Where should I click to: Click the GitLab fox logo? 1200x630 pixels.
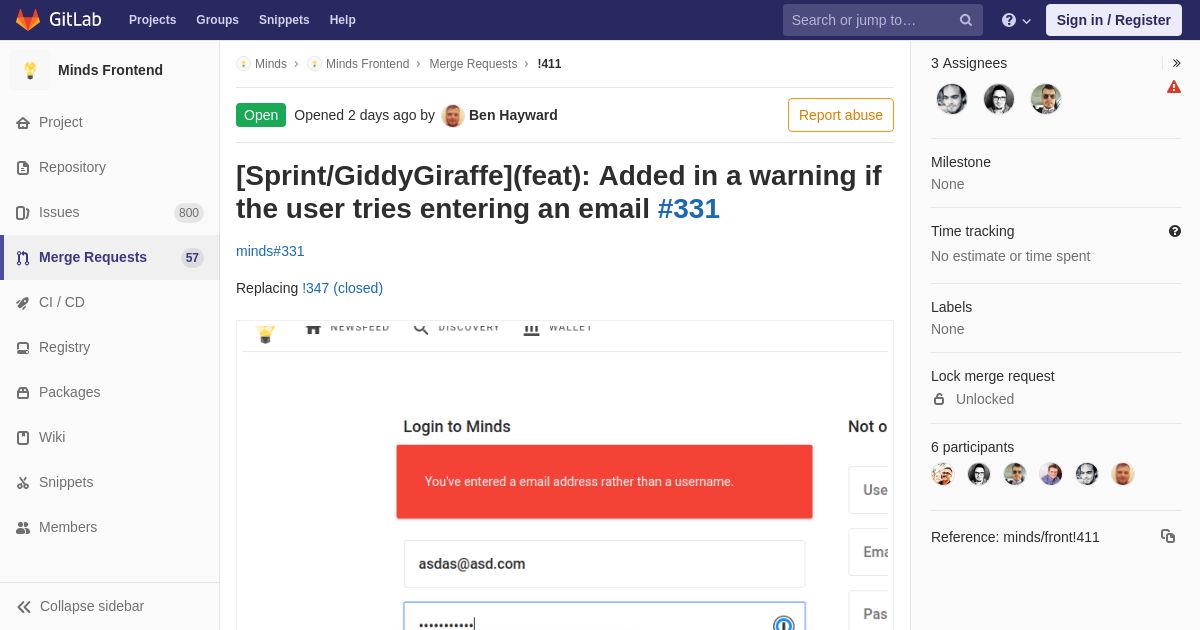(x=28, y=20)
